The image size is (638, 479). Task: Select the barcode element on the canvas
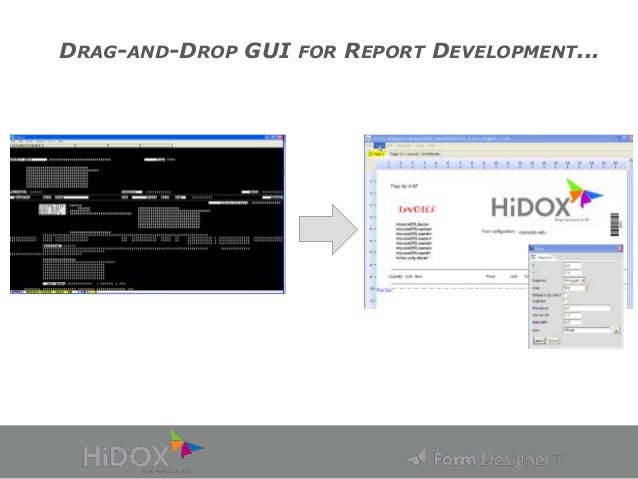point(615,224)
